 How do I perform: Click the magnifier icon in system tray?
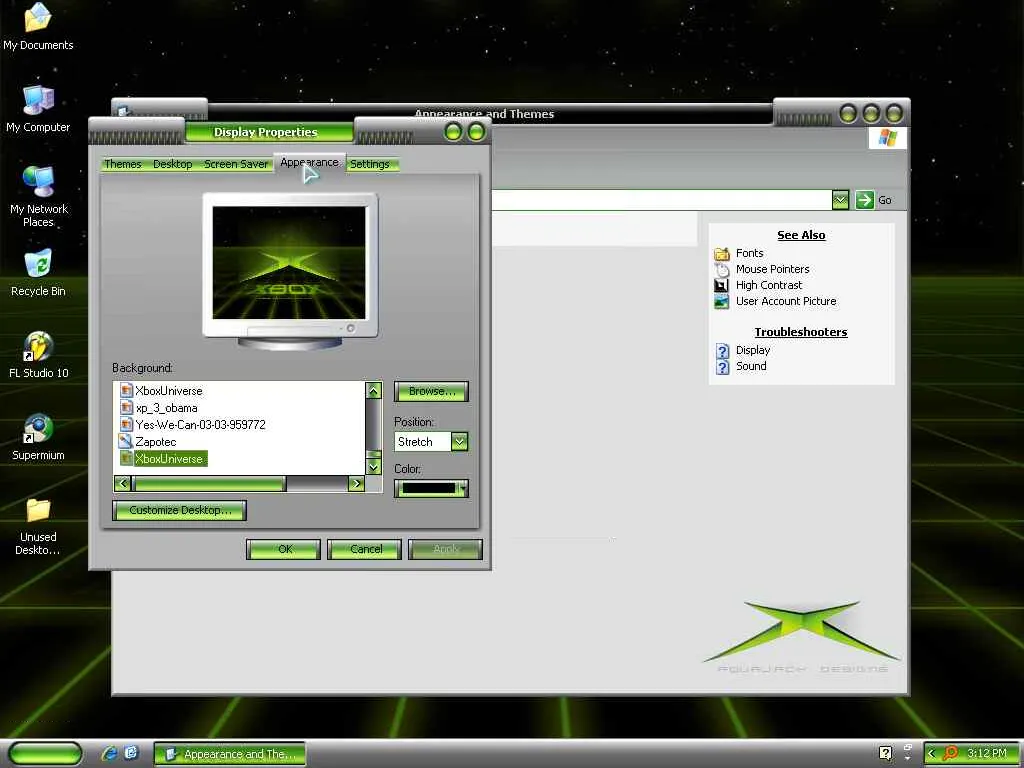pos(951,754)
